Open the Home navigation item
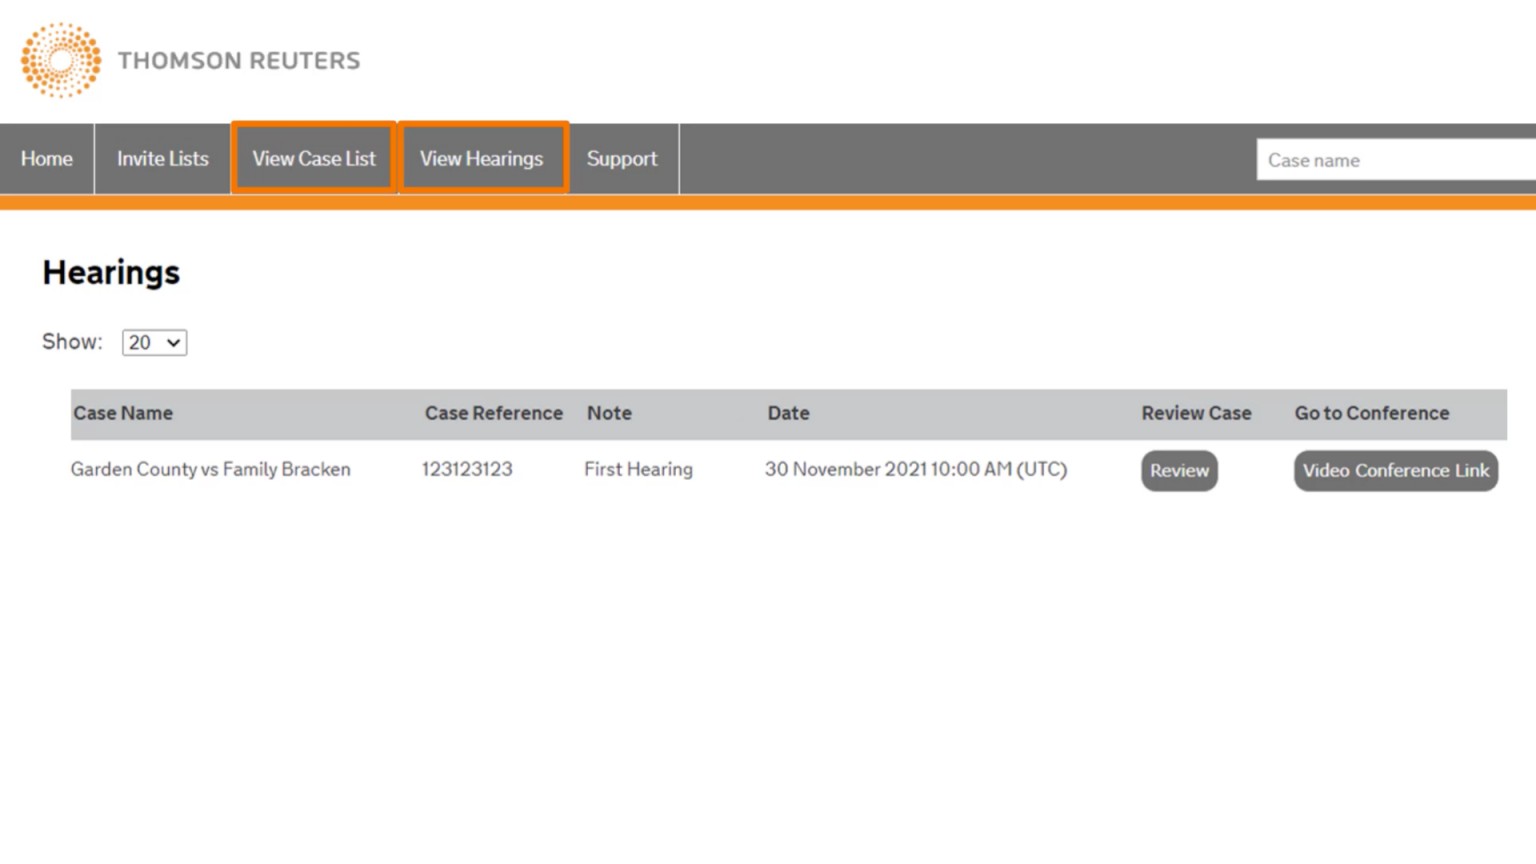The height and width of the screenshot is (864, 1536). tap(46, 158)
